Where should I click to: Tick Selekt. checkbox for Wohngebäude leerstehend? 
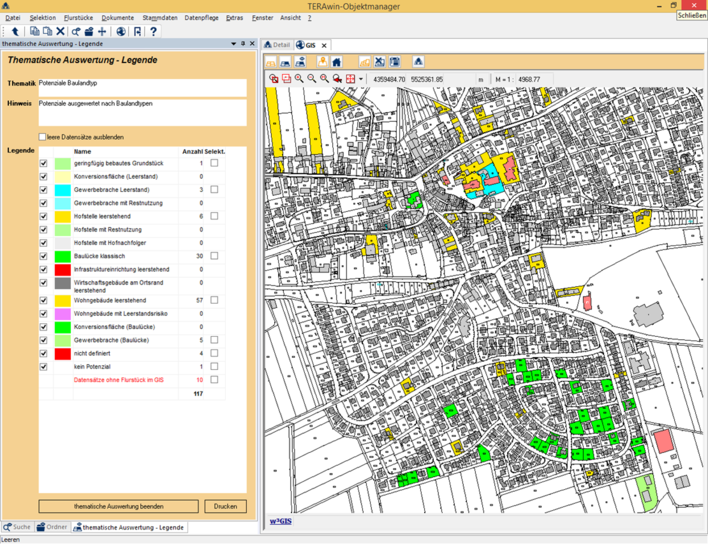coord(214,300)
